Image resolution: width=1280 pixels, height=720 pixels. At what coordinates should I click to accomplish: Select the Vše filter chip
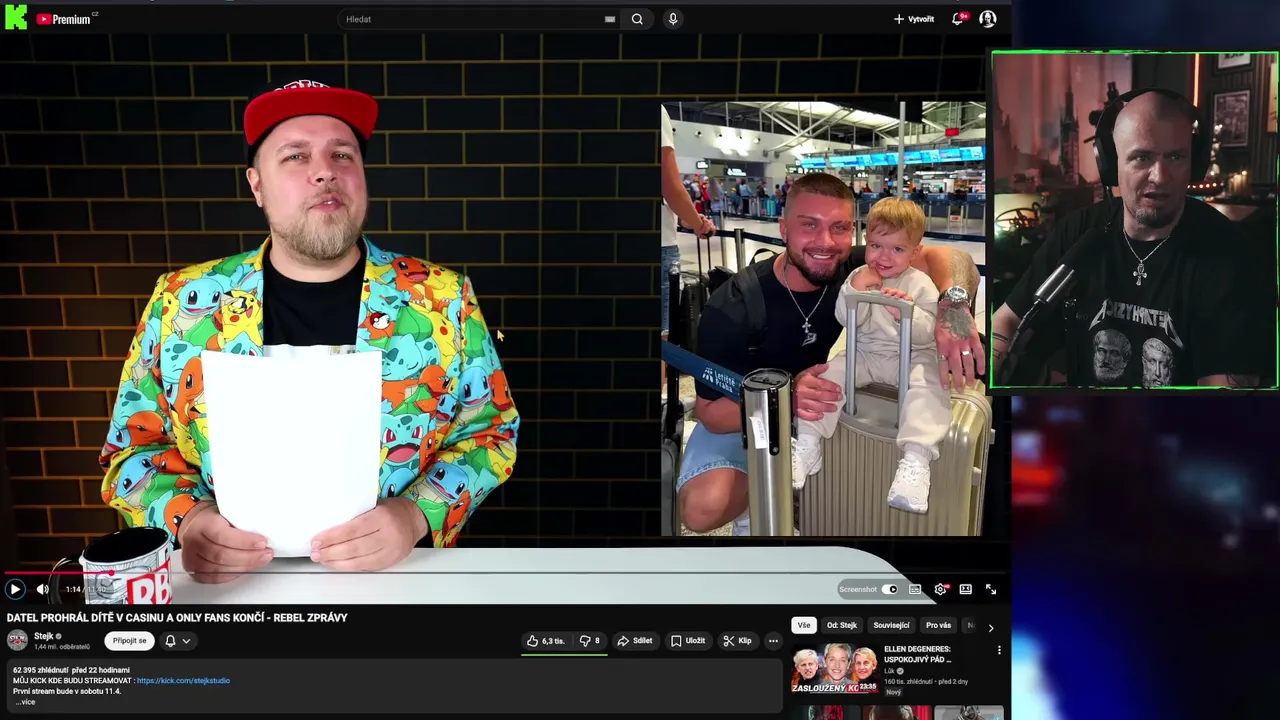(x=804, y=625)
